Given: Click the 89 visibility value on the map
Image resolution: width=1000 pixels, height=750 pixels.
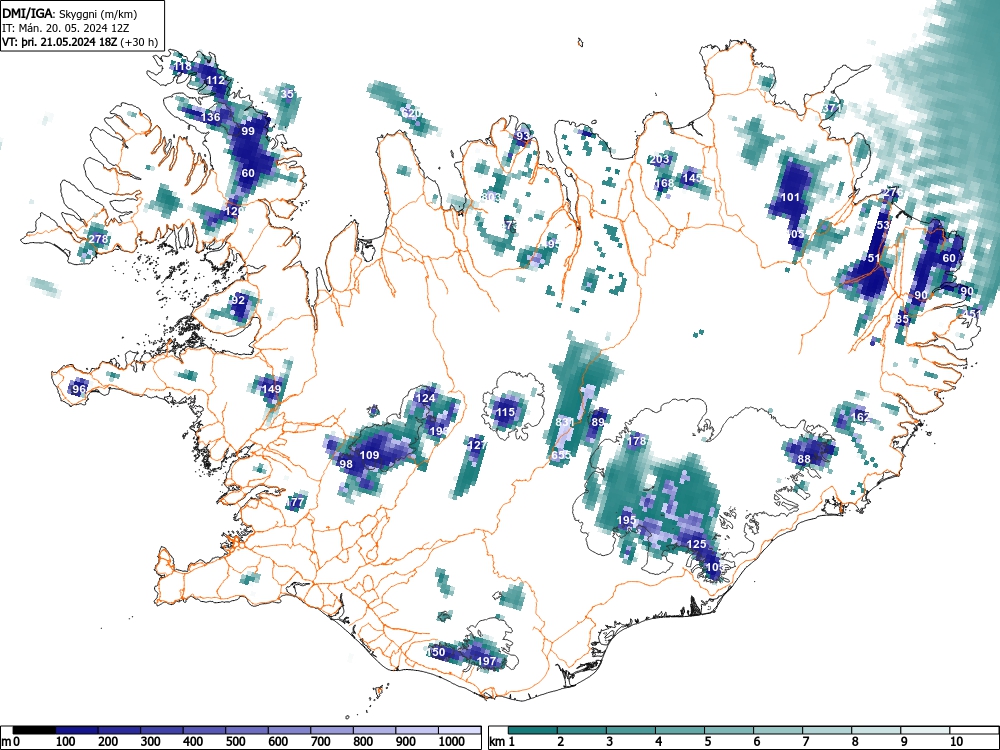Looking at the screenshot, I should click(x=598, y=422).
